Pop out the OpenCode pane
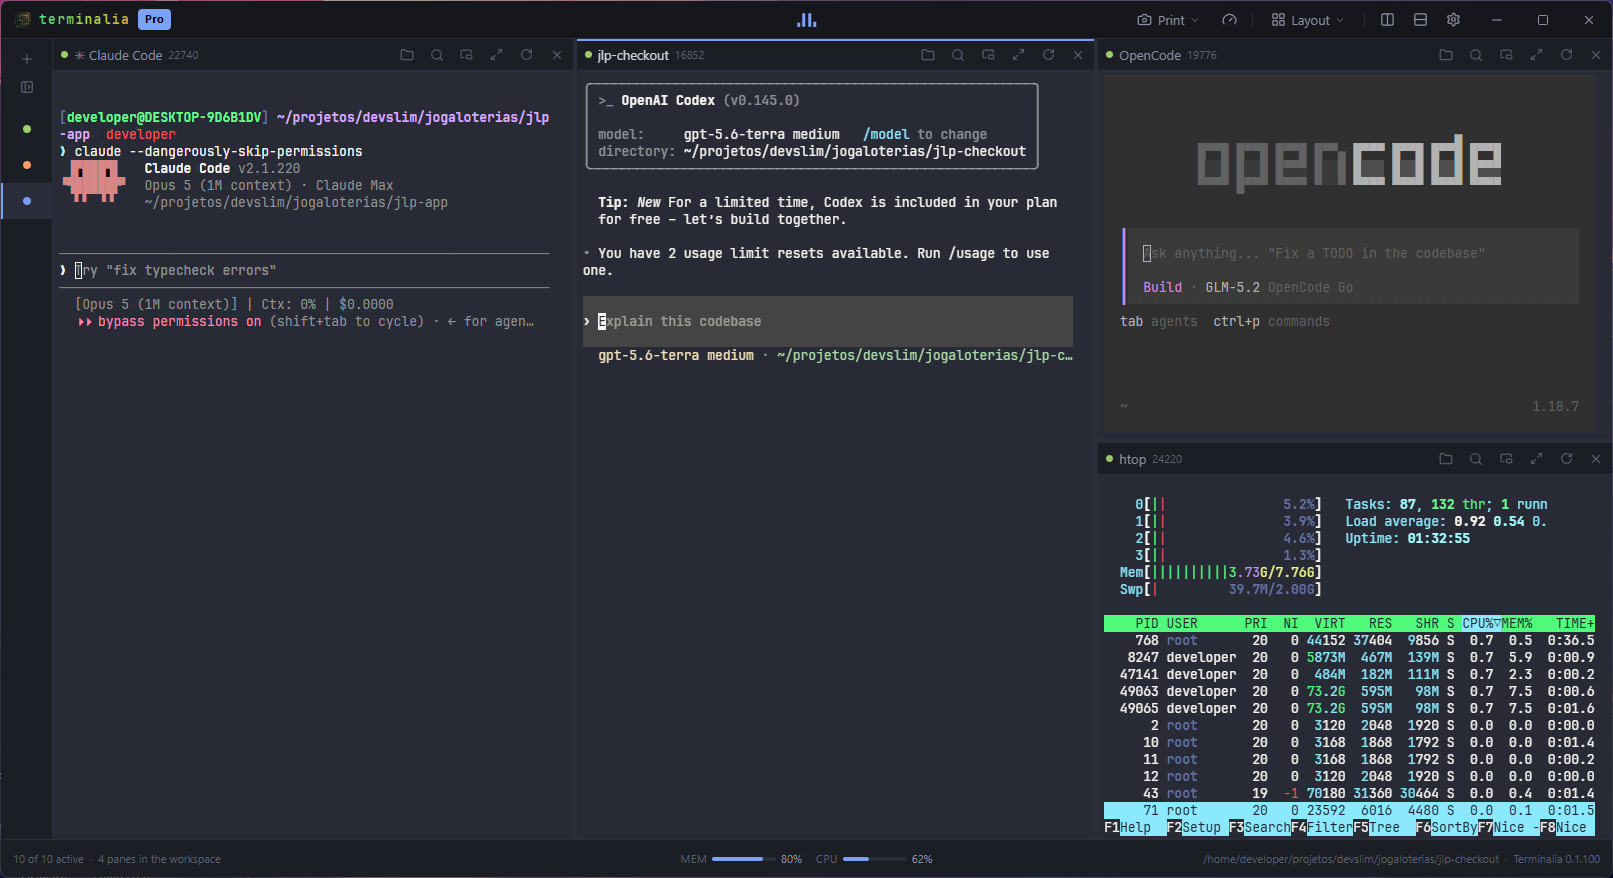 1506,55
